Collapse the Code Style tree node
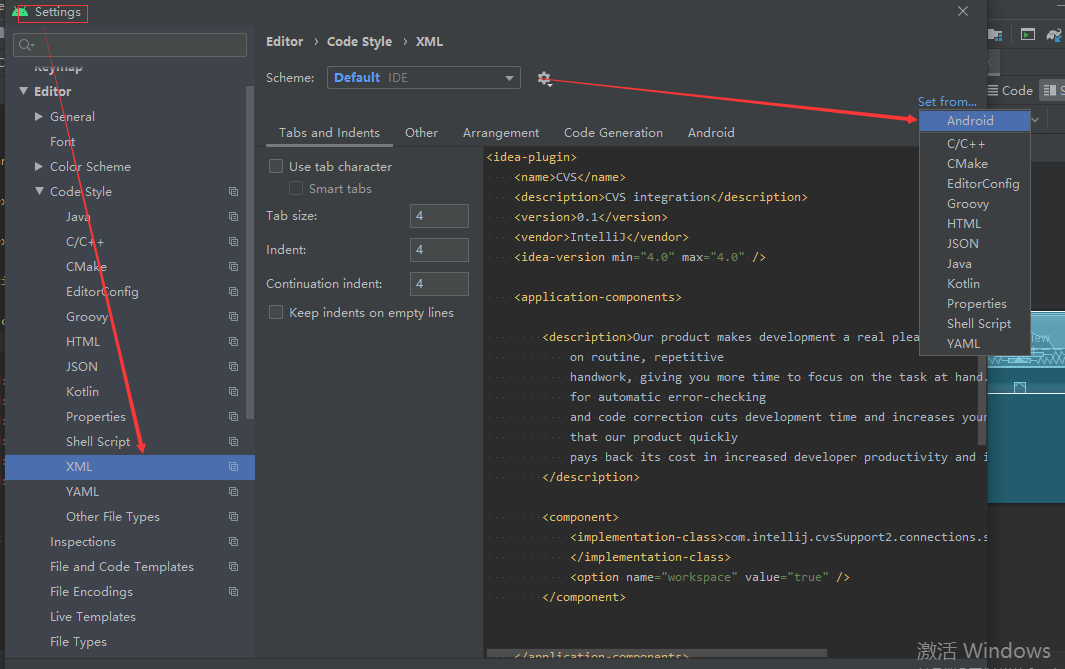The width and height of the screenshot is (1065, 669). tap(39, 192)
